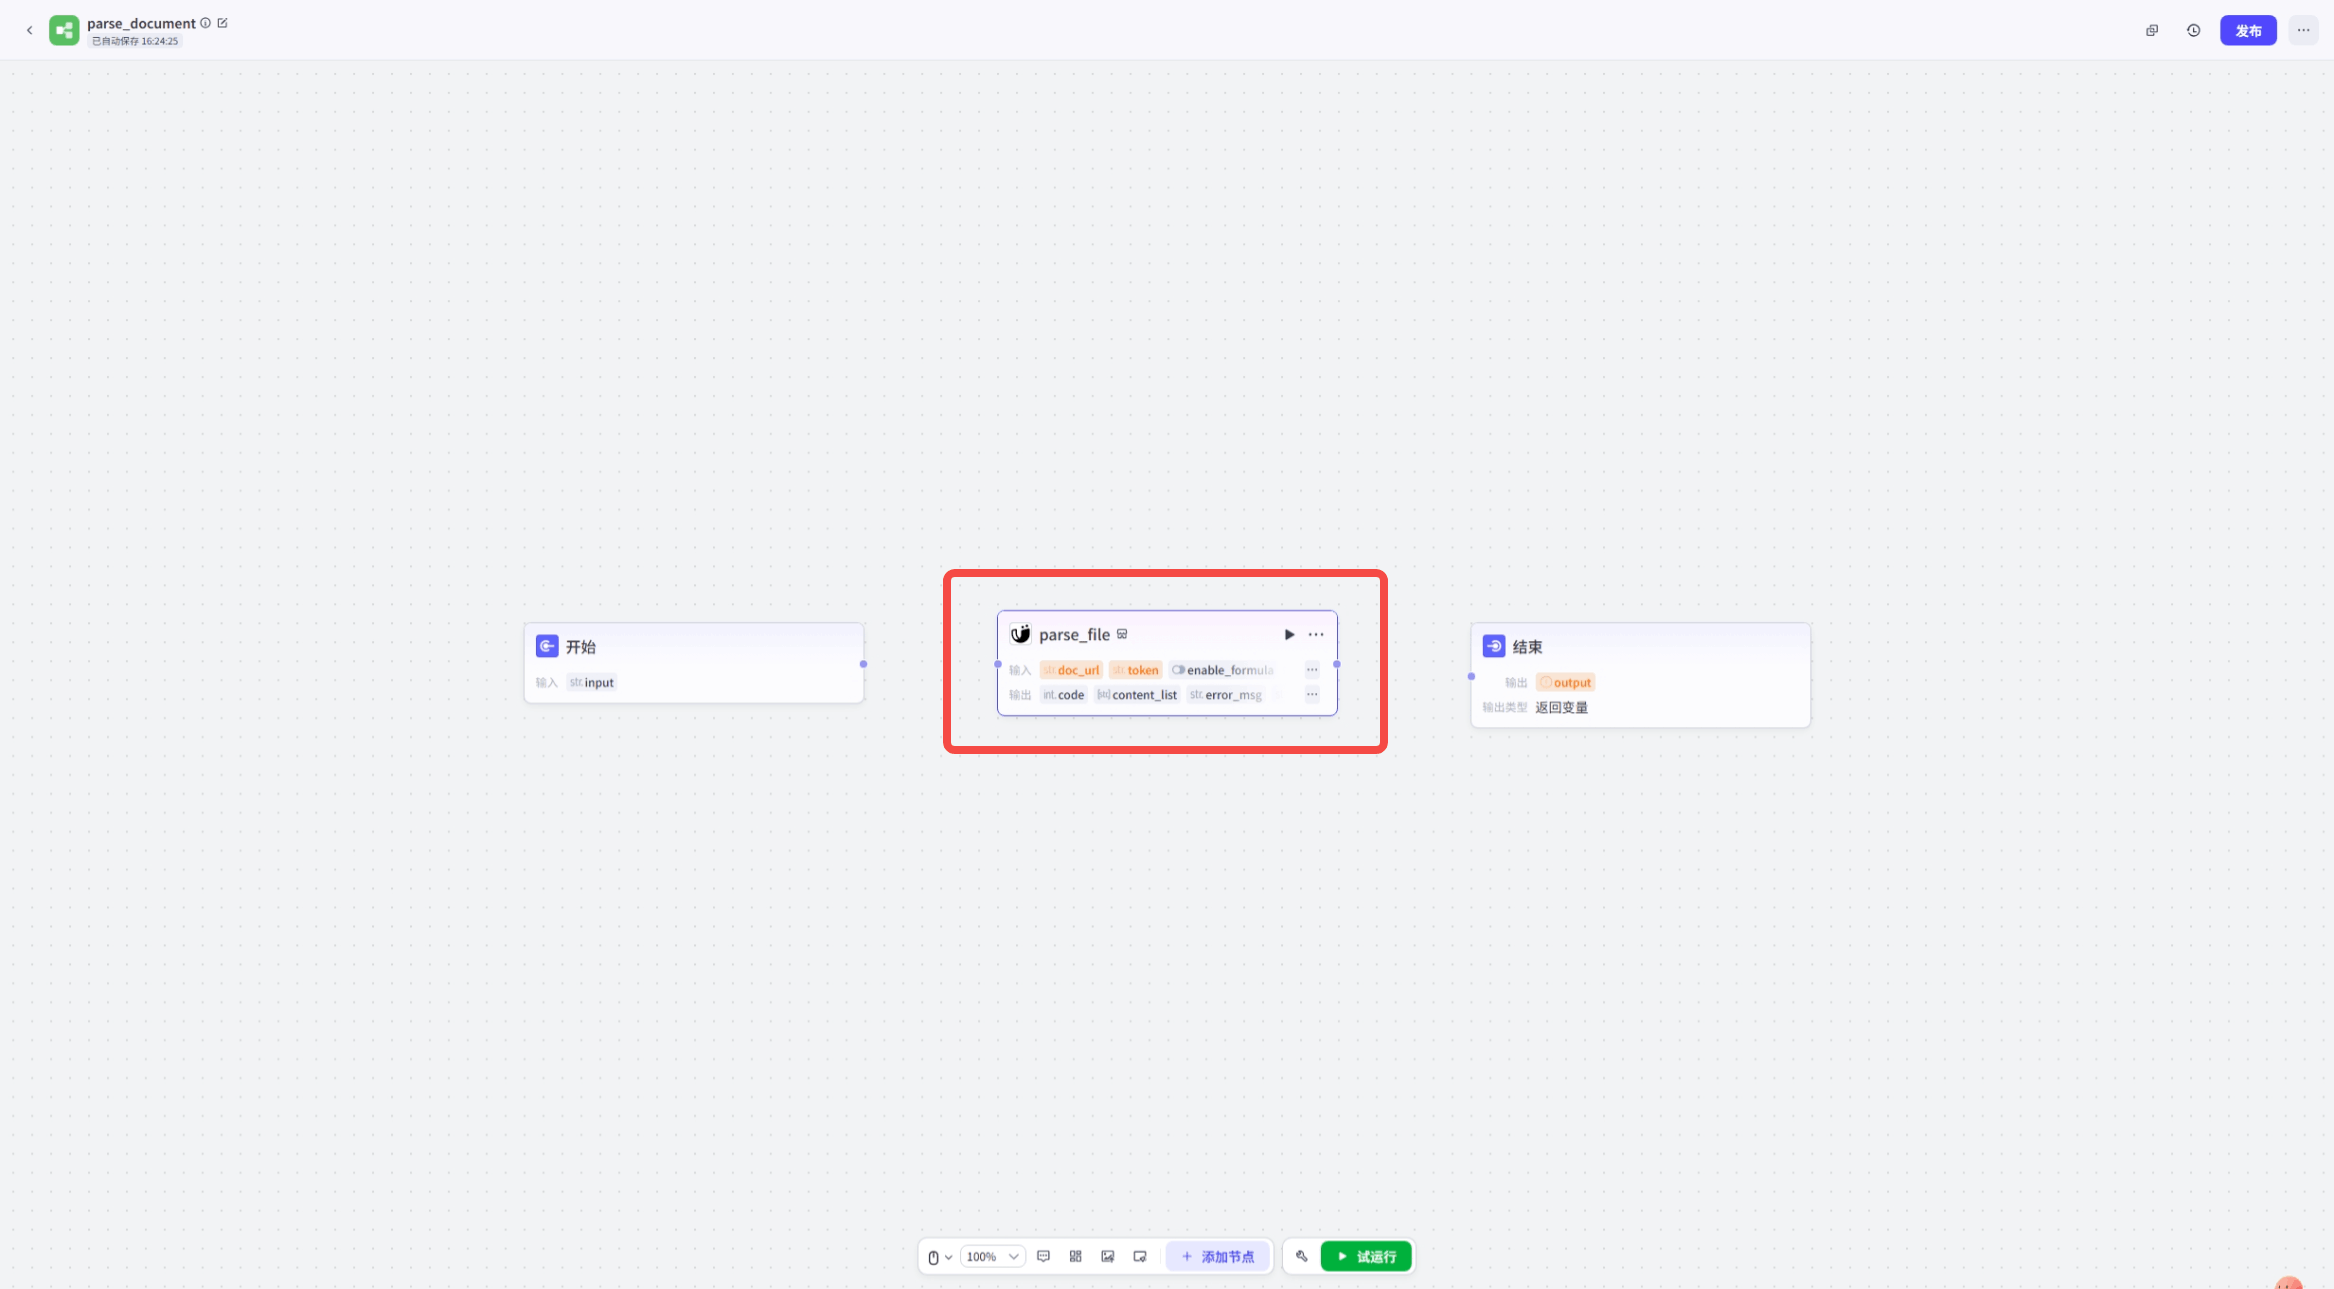
Task: Click the add comment icon in the toolbar
Action: (1043, 1256)
